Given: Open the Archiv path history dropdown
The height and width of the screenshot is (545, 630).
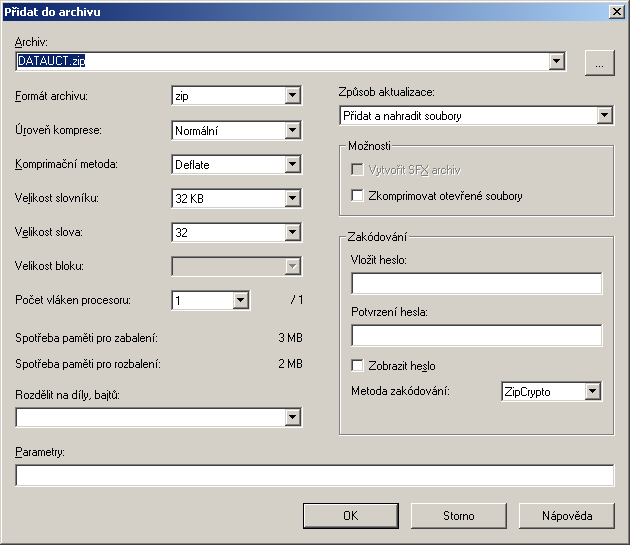Looking at the screenshot, I should click(556, 61).
